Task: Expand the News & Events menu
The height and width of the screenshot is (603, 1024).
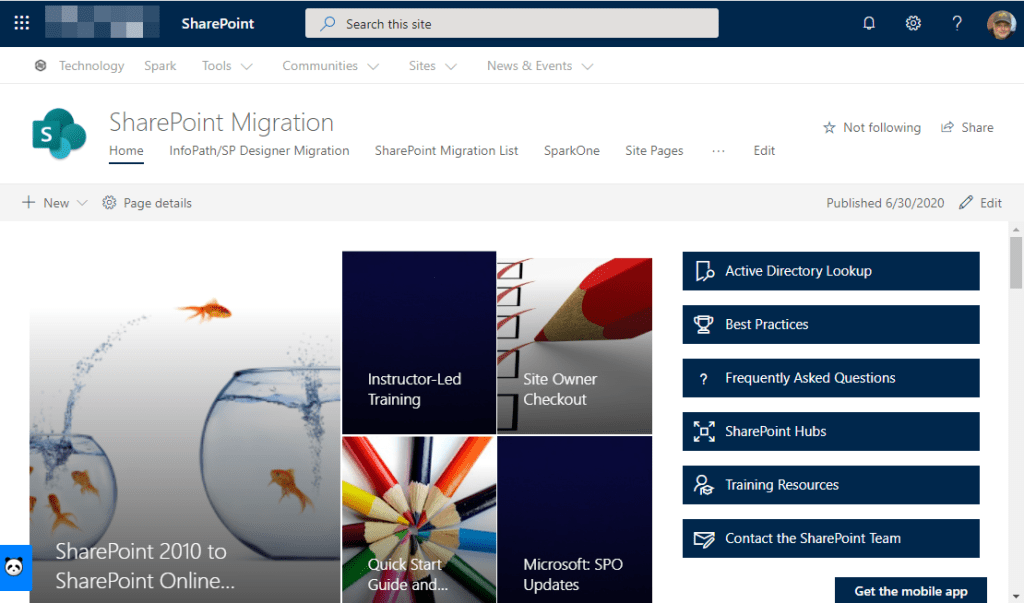Action: click(x=540, y=66)
